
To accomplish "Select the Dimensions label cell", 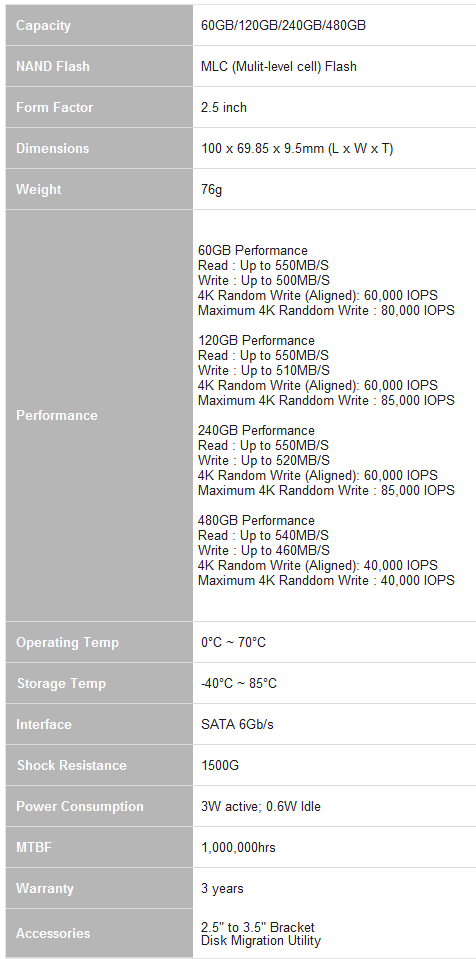I will (x=99, y=148).
